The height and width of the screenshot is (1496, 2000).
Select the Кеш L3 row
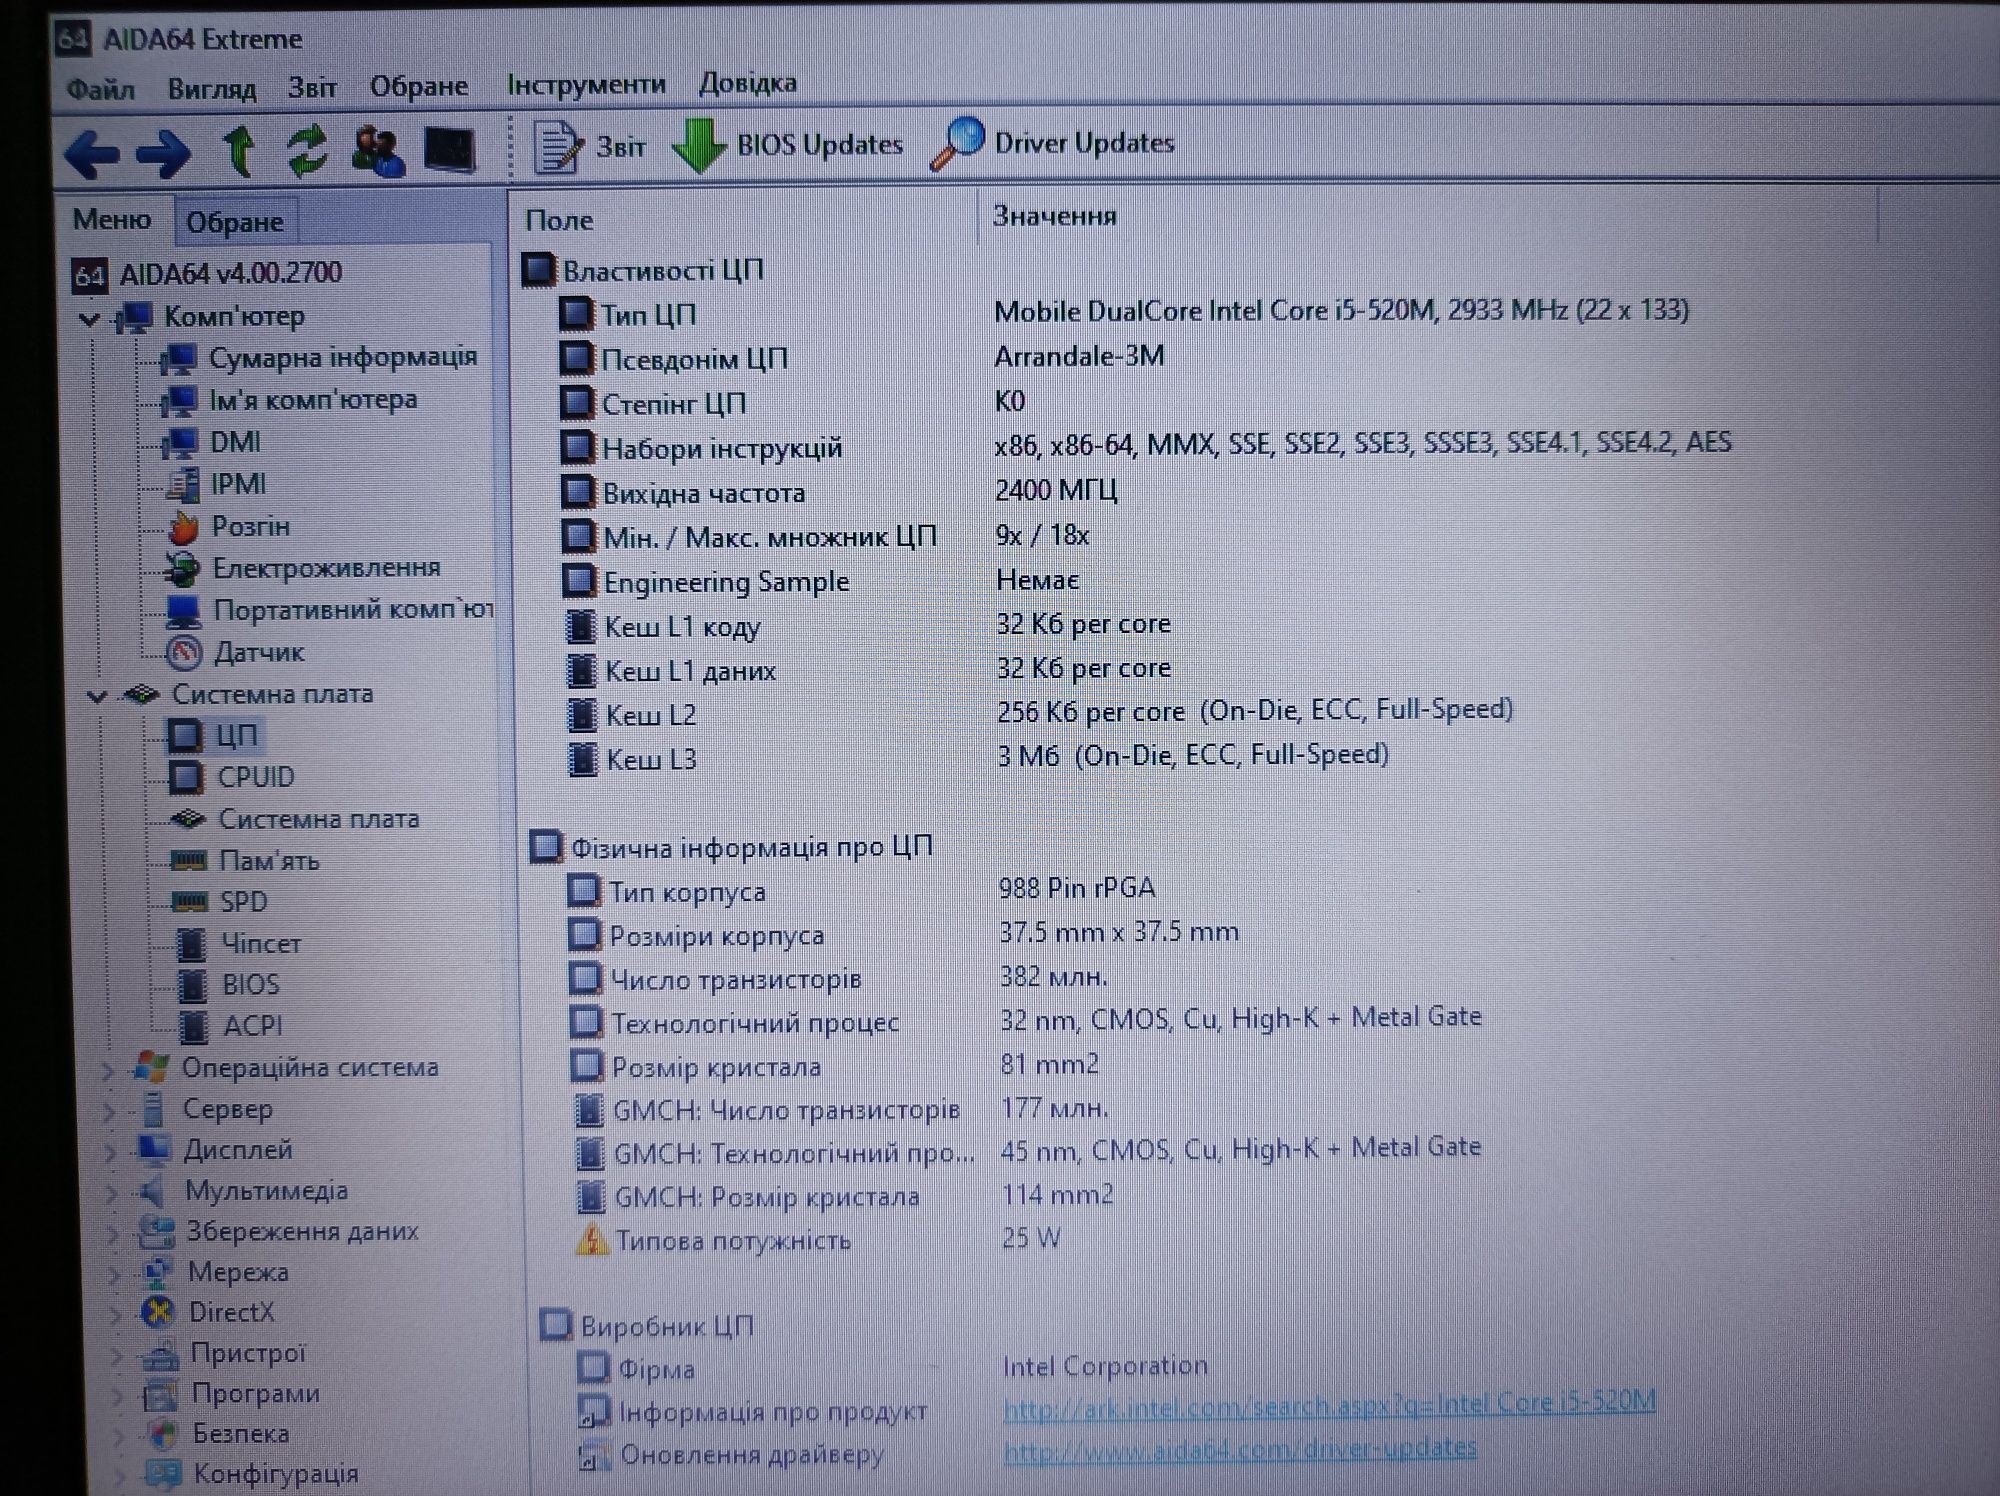coord(978,757)
